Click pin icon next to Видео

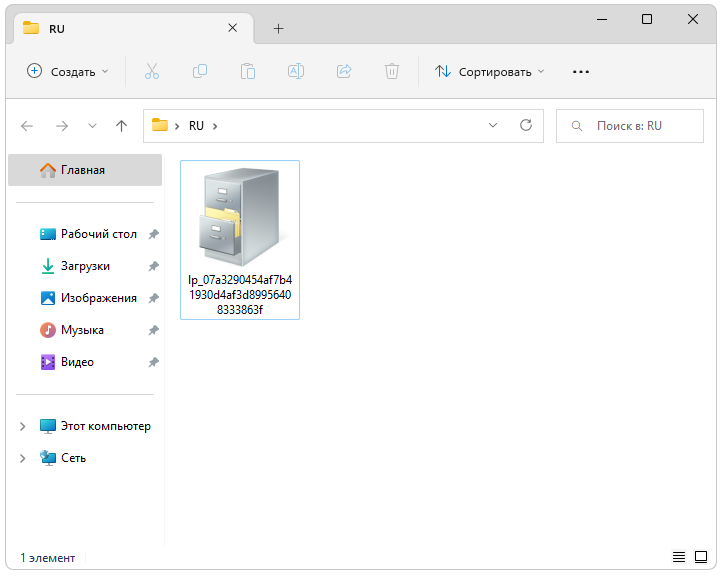click(x=154, y=362)
